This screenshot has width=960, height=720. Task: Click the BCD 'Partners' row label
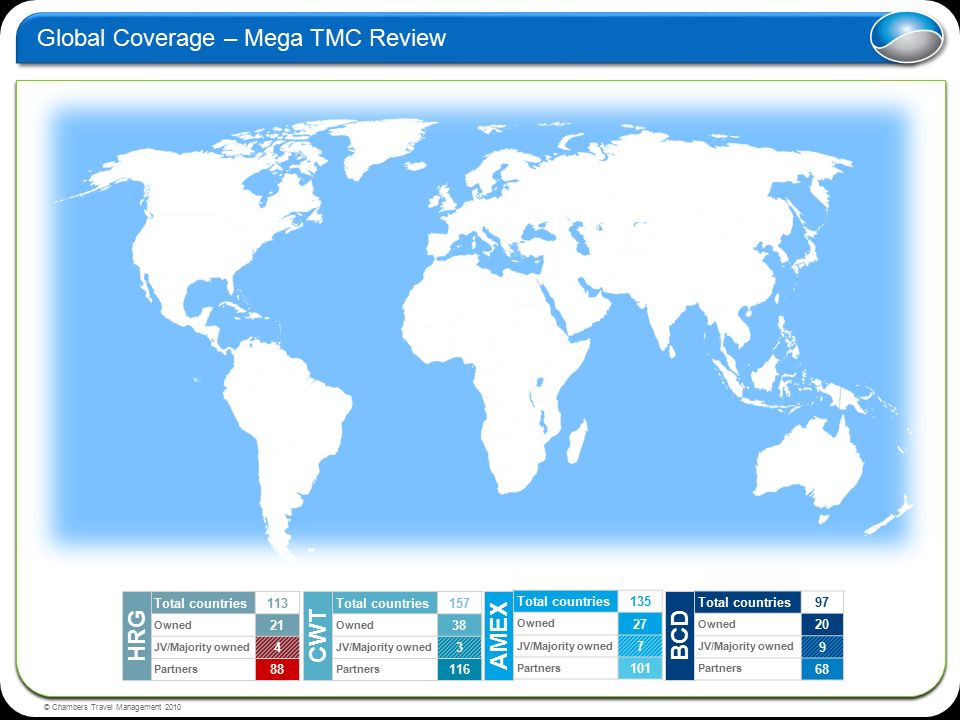coord(747,669)
